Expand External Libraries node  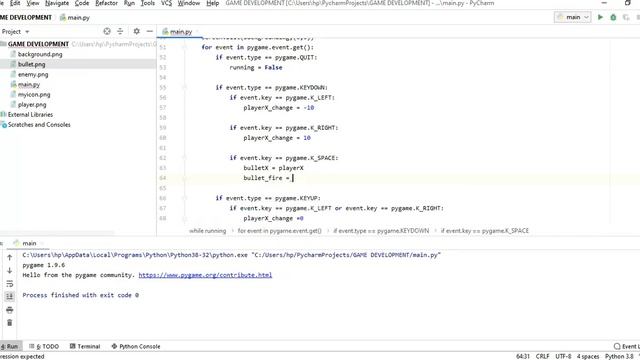coord(30,115)
